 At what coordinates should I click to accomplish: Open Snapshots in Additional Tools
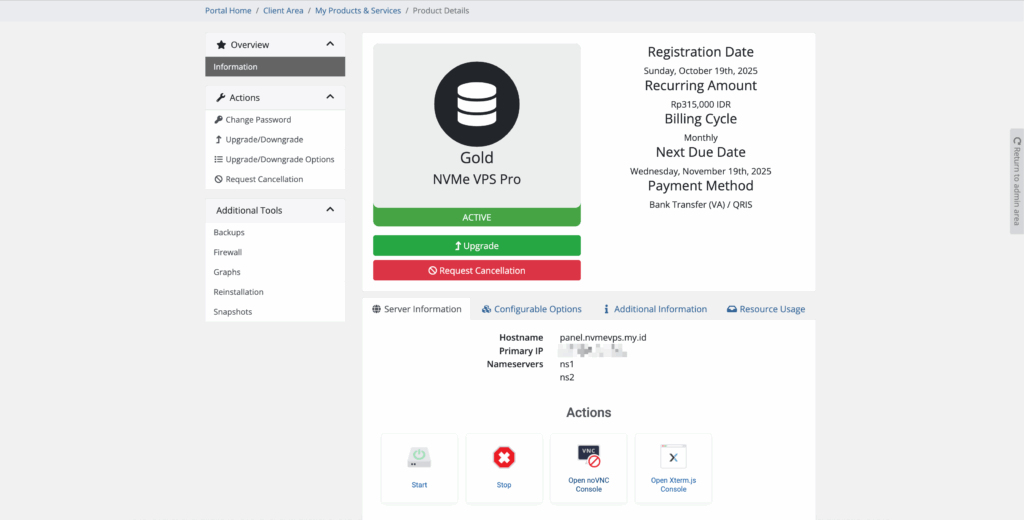coord(233,312)
